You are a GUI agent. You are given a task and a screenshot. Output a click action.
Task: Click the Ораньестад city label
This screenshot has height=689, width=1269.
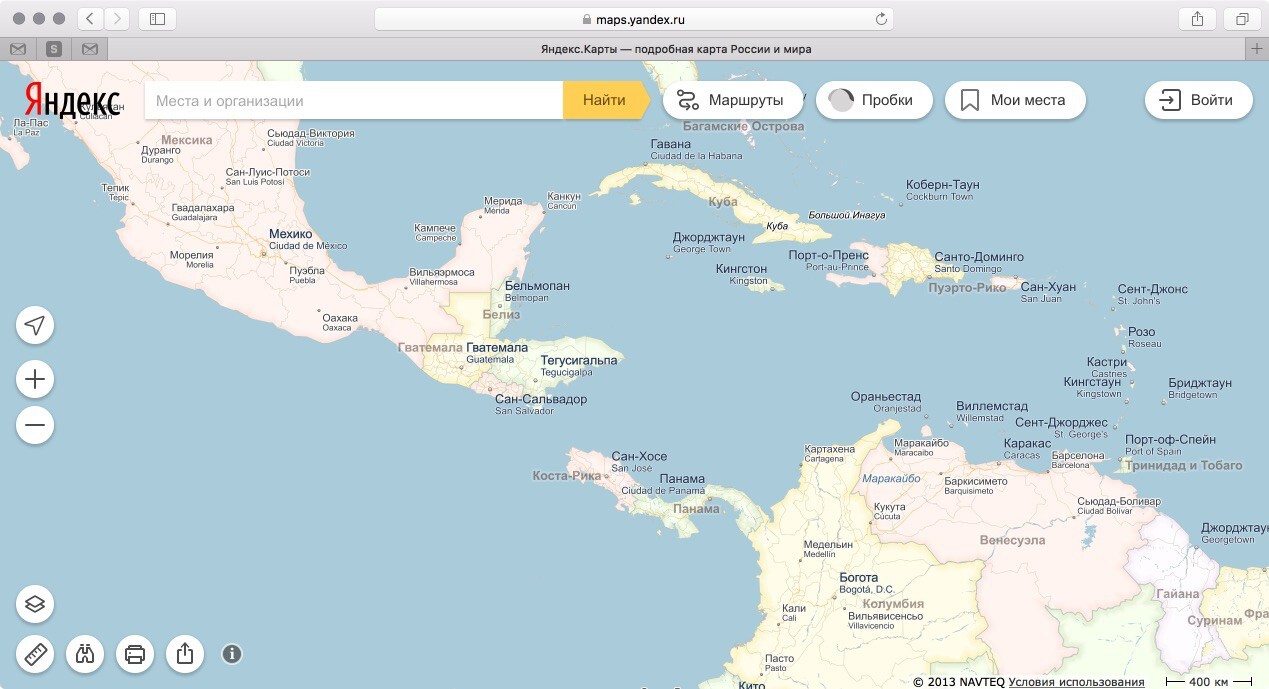click(886, 397)
